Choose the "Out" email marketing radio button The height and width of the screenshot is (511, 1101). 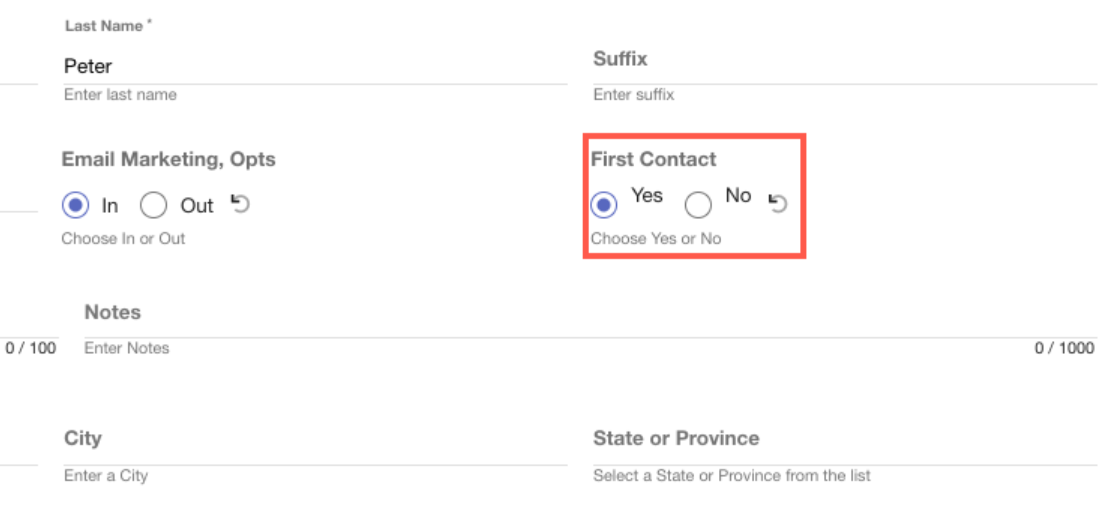[x=153, y=206]
